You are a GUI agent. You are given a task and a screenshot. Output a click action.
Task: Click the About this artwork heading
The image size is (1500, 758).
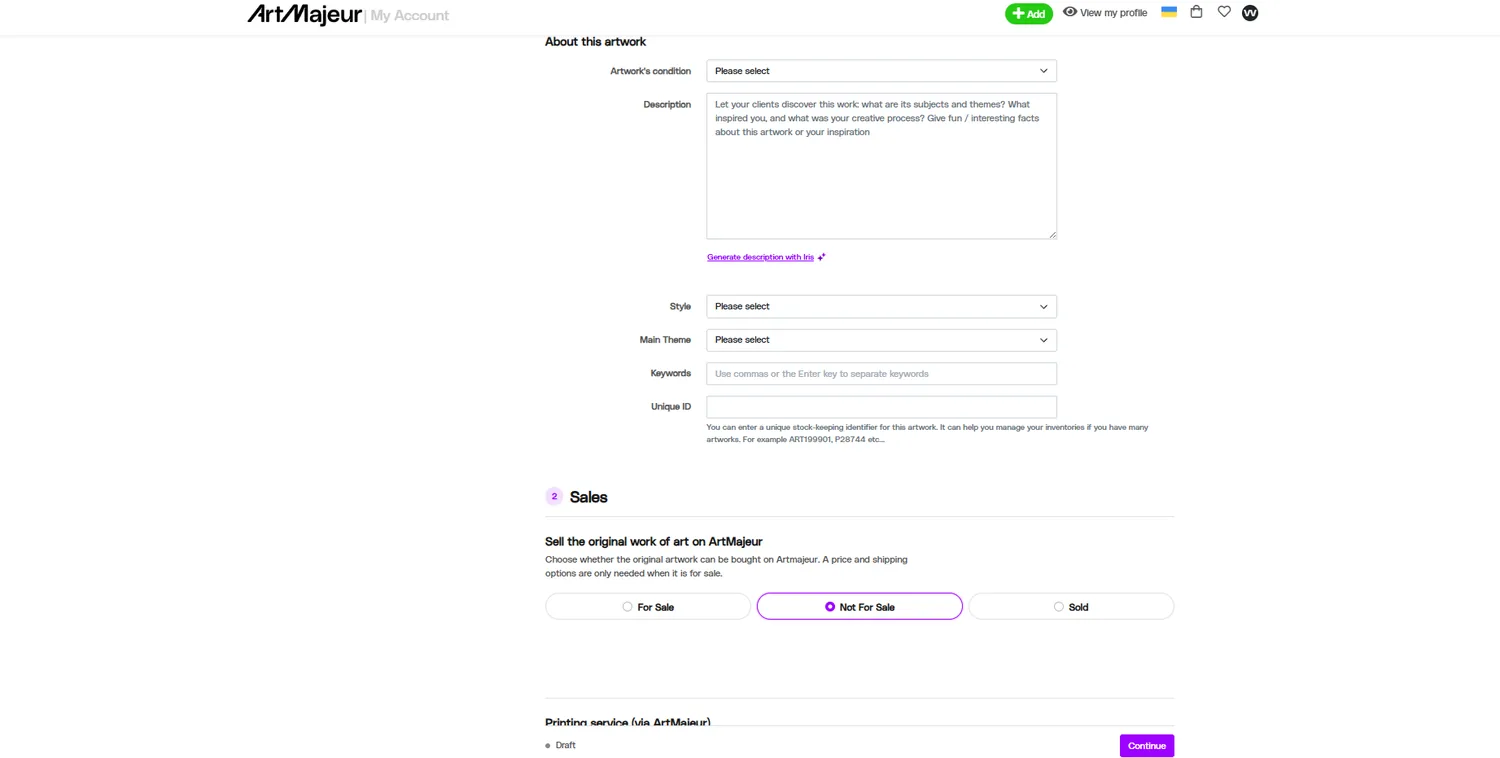click(595, 42)
